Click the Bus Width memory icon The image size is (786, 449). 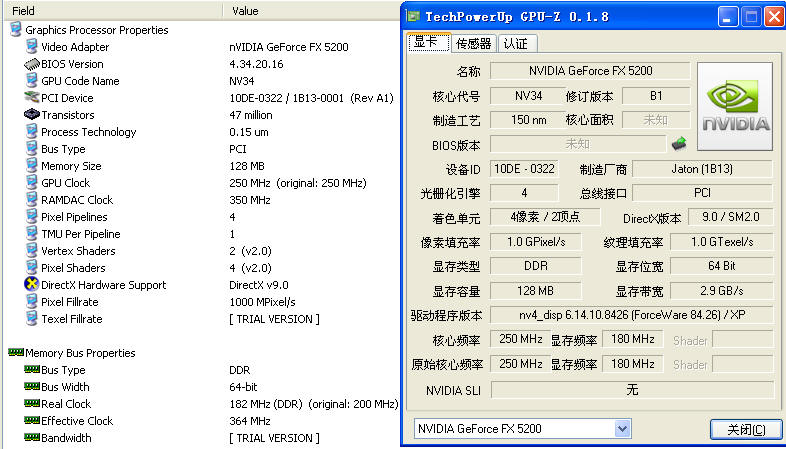coord(32,387)
